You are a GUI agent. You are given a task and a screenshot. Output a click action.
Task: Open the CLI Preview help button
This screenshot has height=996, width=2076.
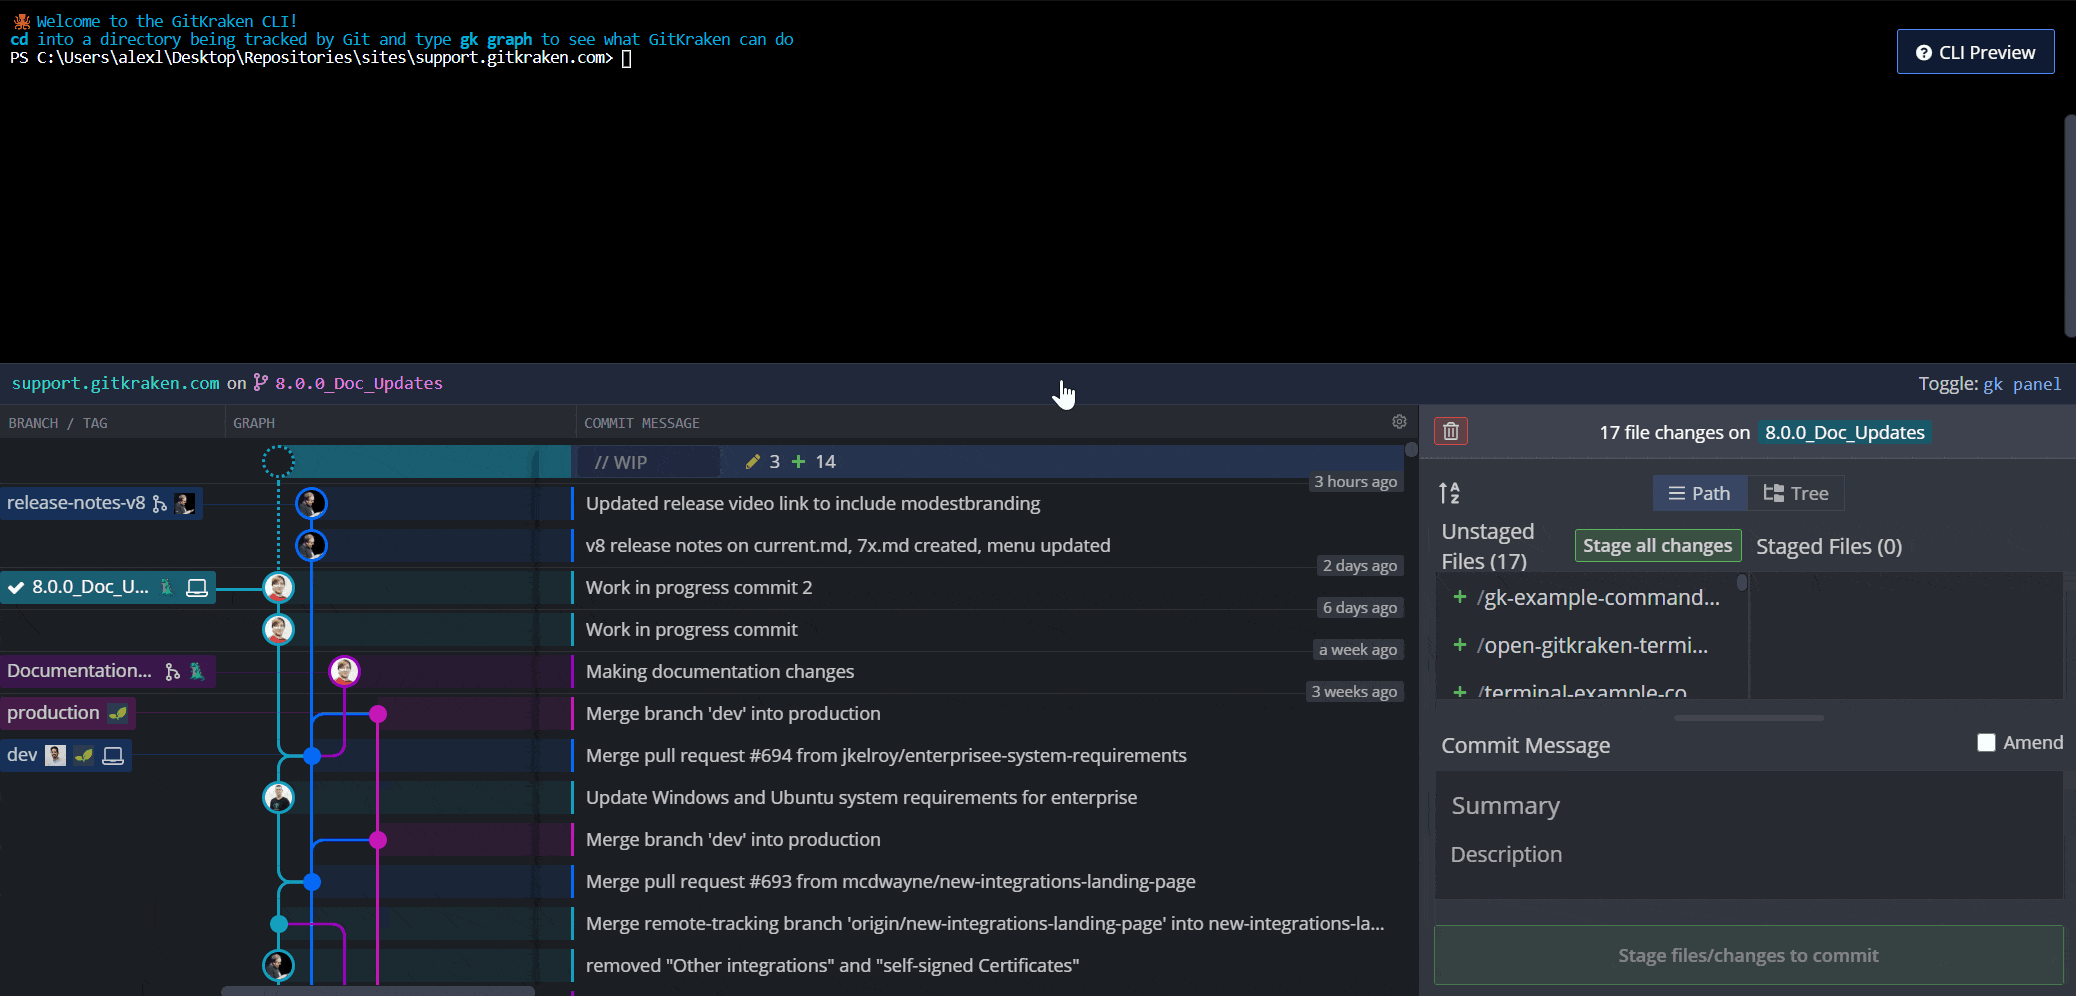(x=1975, y=52)
